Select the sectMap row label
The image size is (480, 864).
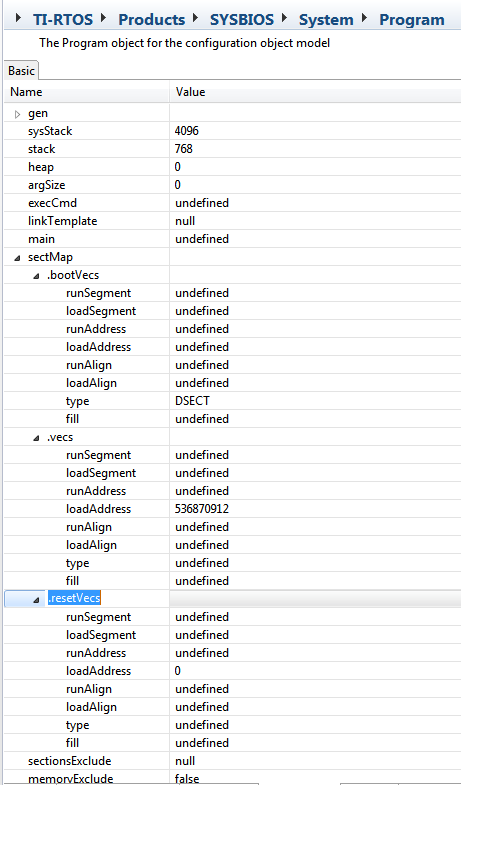(x=50, y=257)
